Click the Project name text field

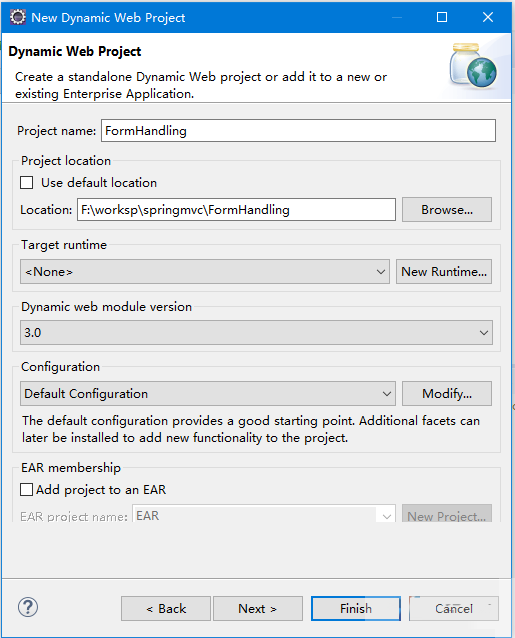[x=299, y=131]
